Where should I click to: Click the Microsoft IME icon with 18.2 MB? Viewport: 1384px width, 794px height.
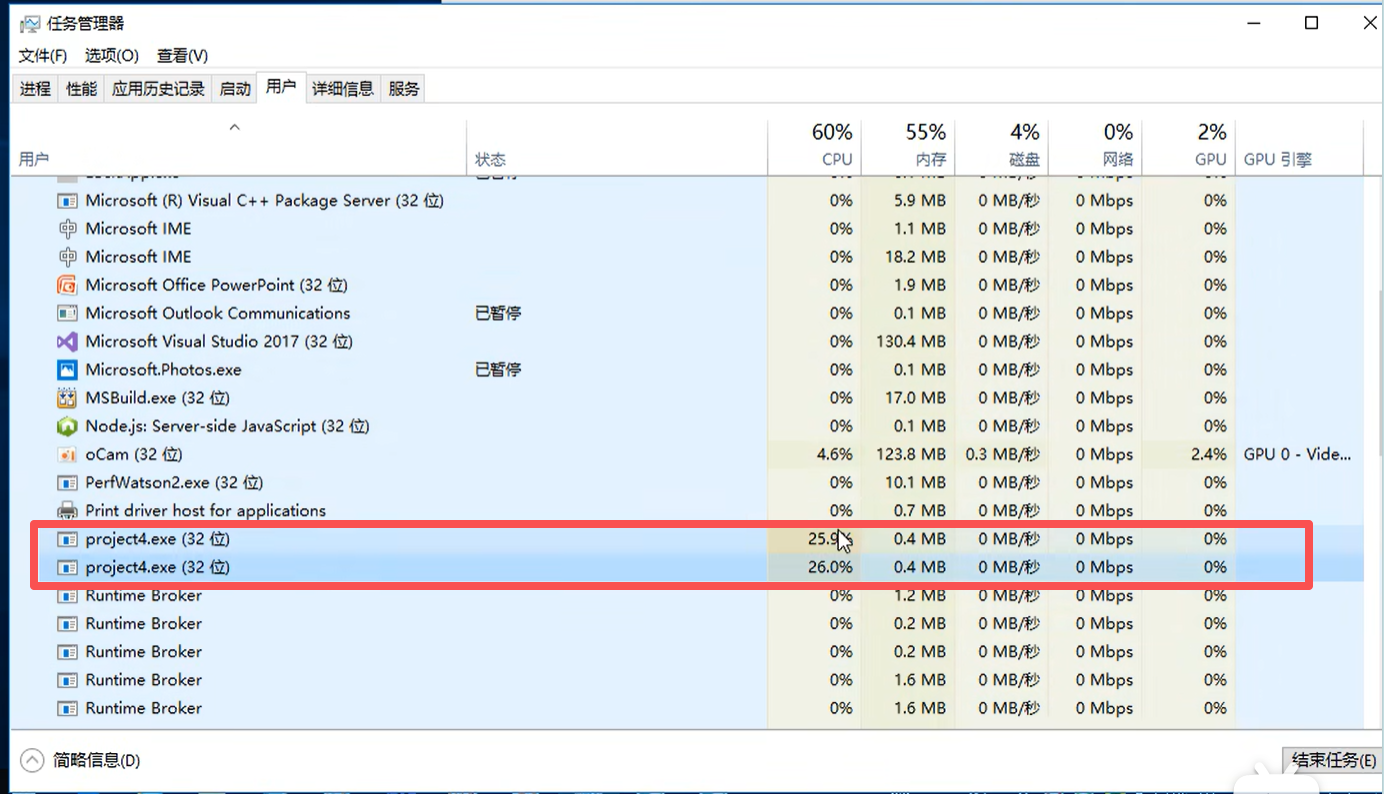[67, 257]
